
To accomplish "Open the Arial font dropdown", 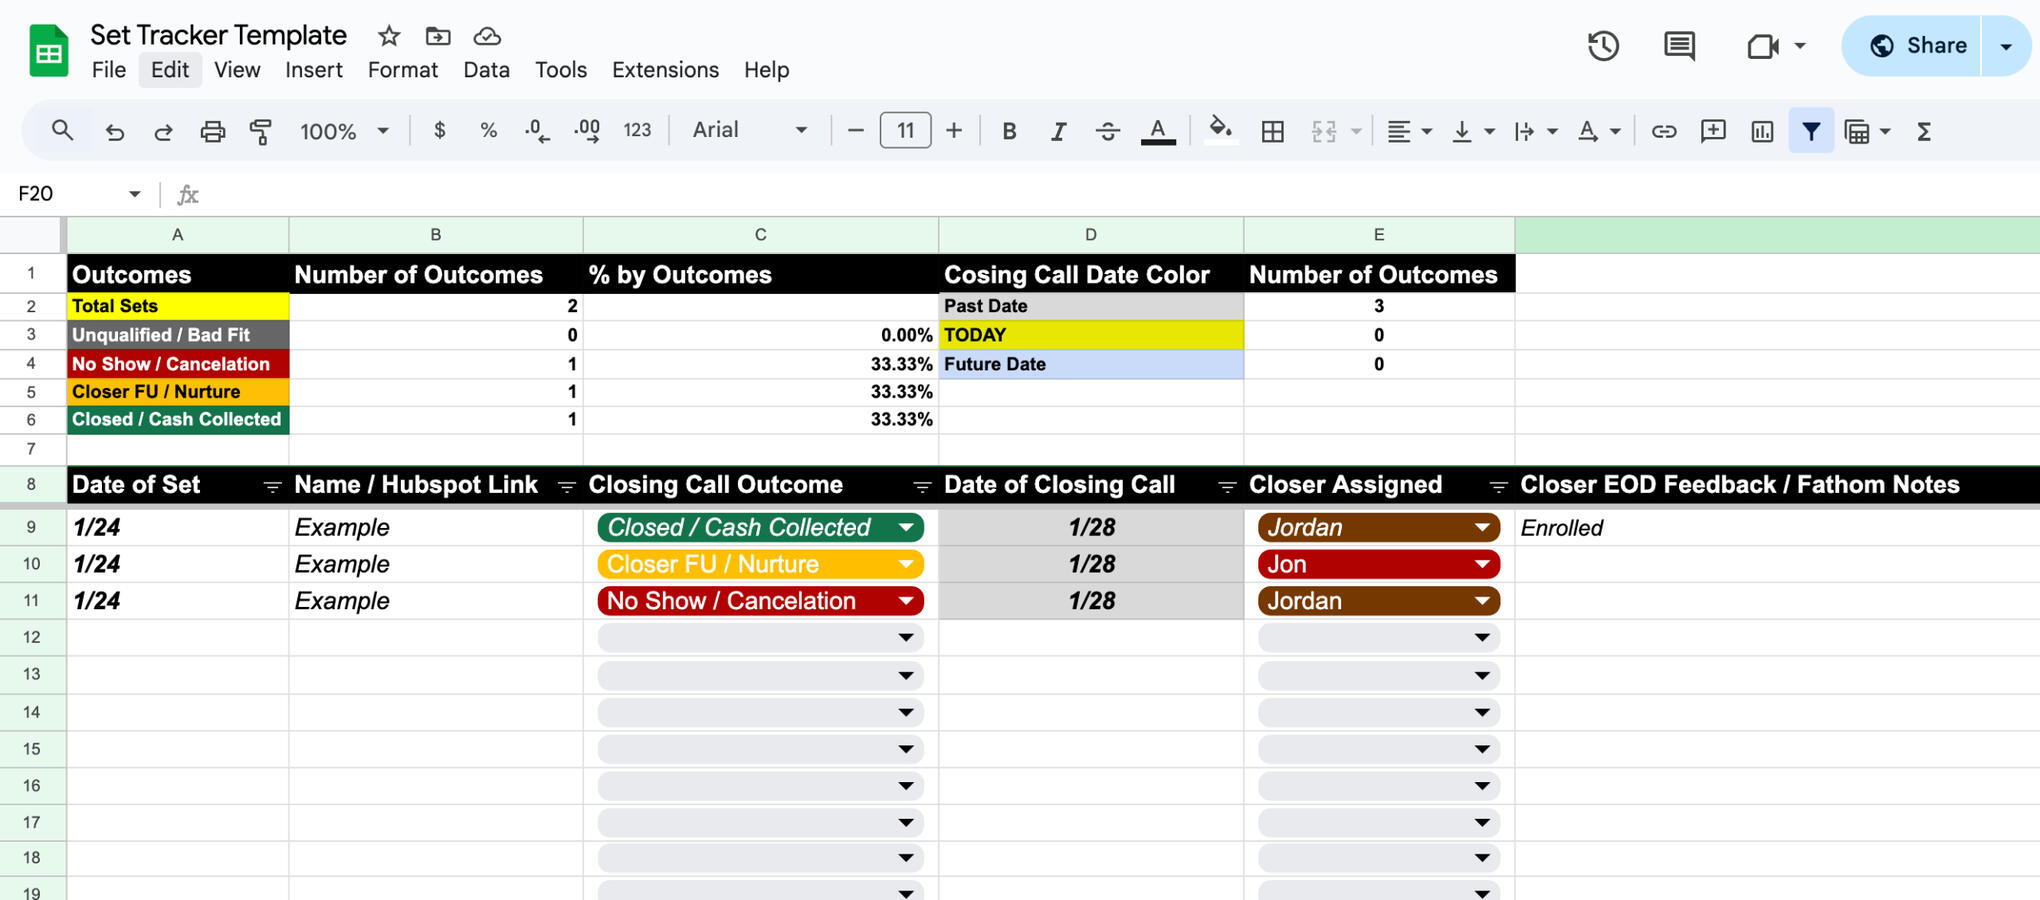I will [x=750, y=130].
